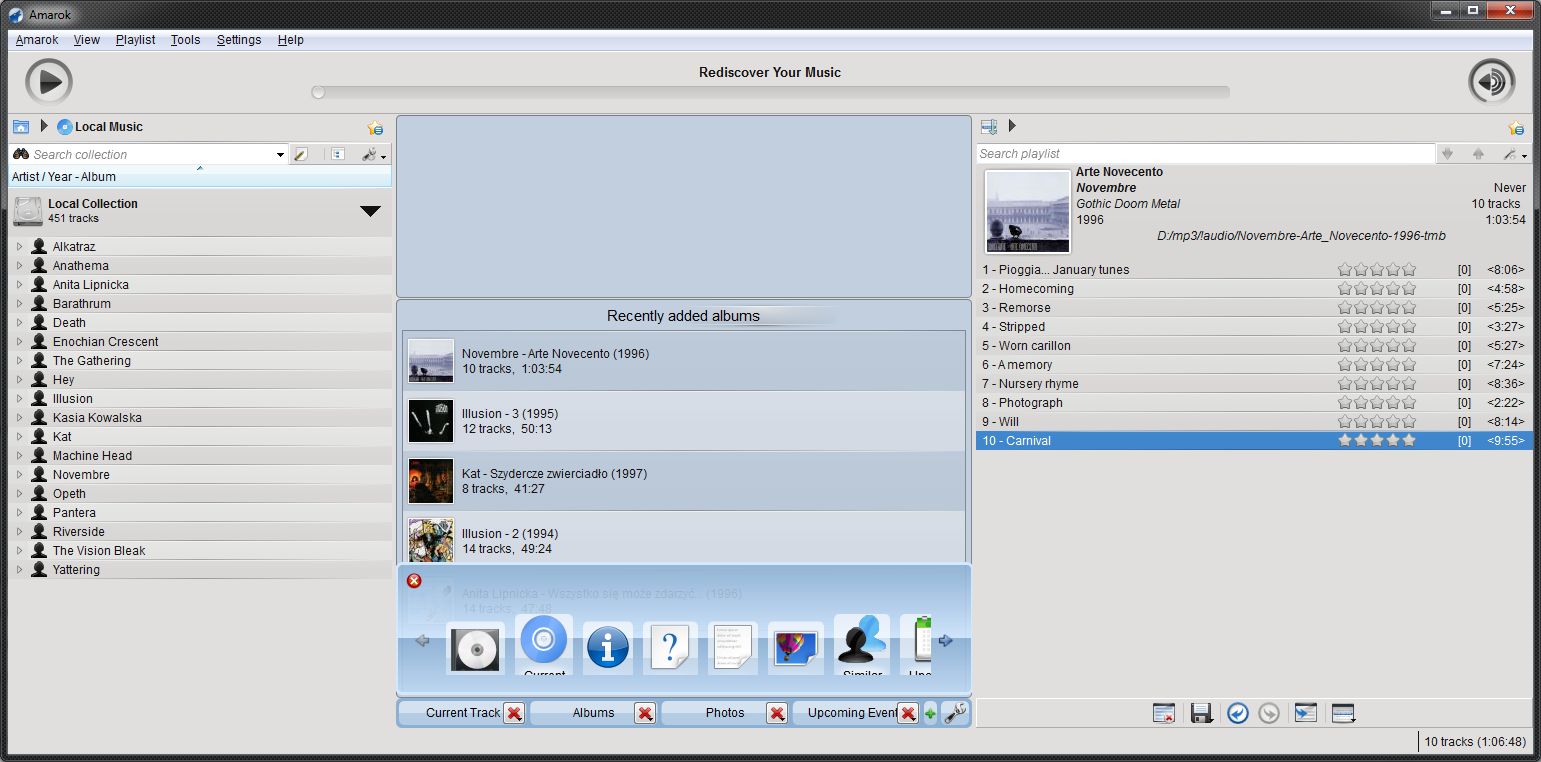Go to the media sources home folder icon
1541x762 pixels.
(21, 127)
